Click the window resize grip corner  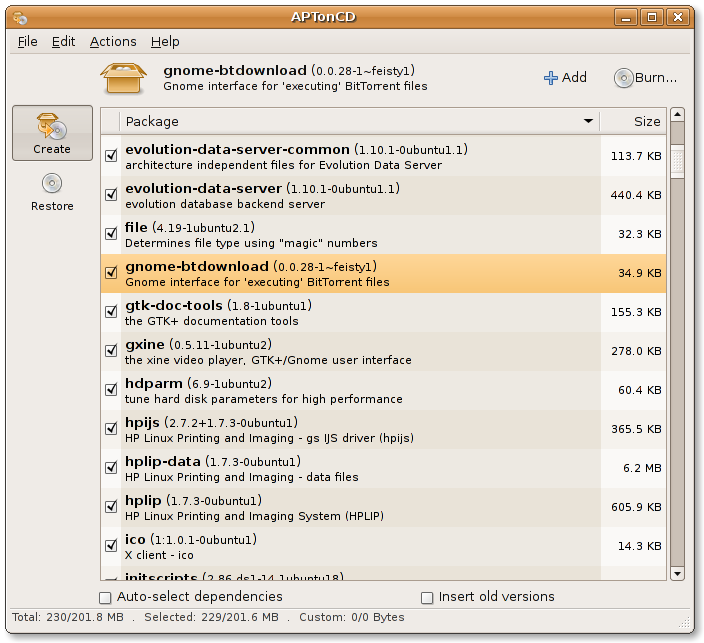(684, 622)
